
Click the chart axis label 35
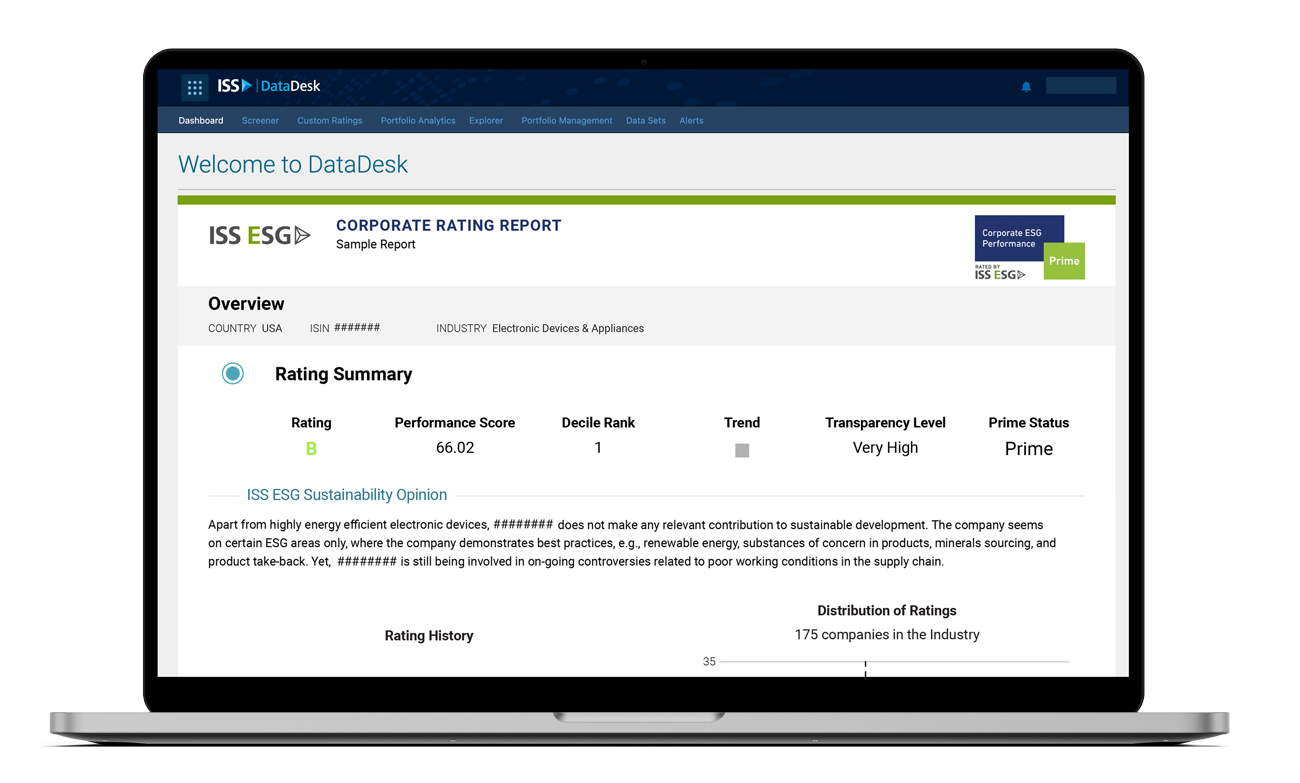[709, 662]
